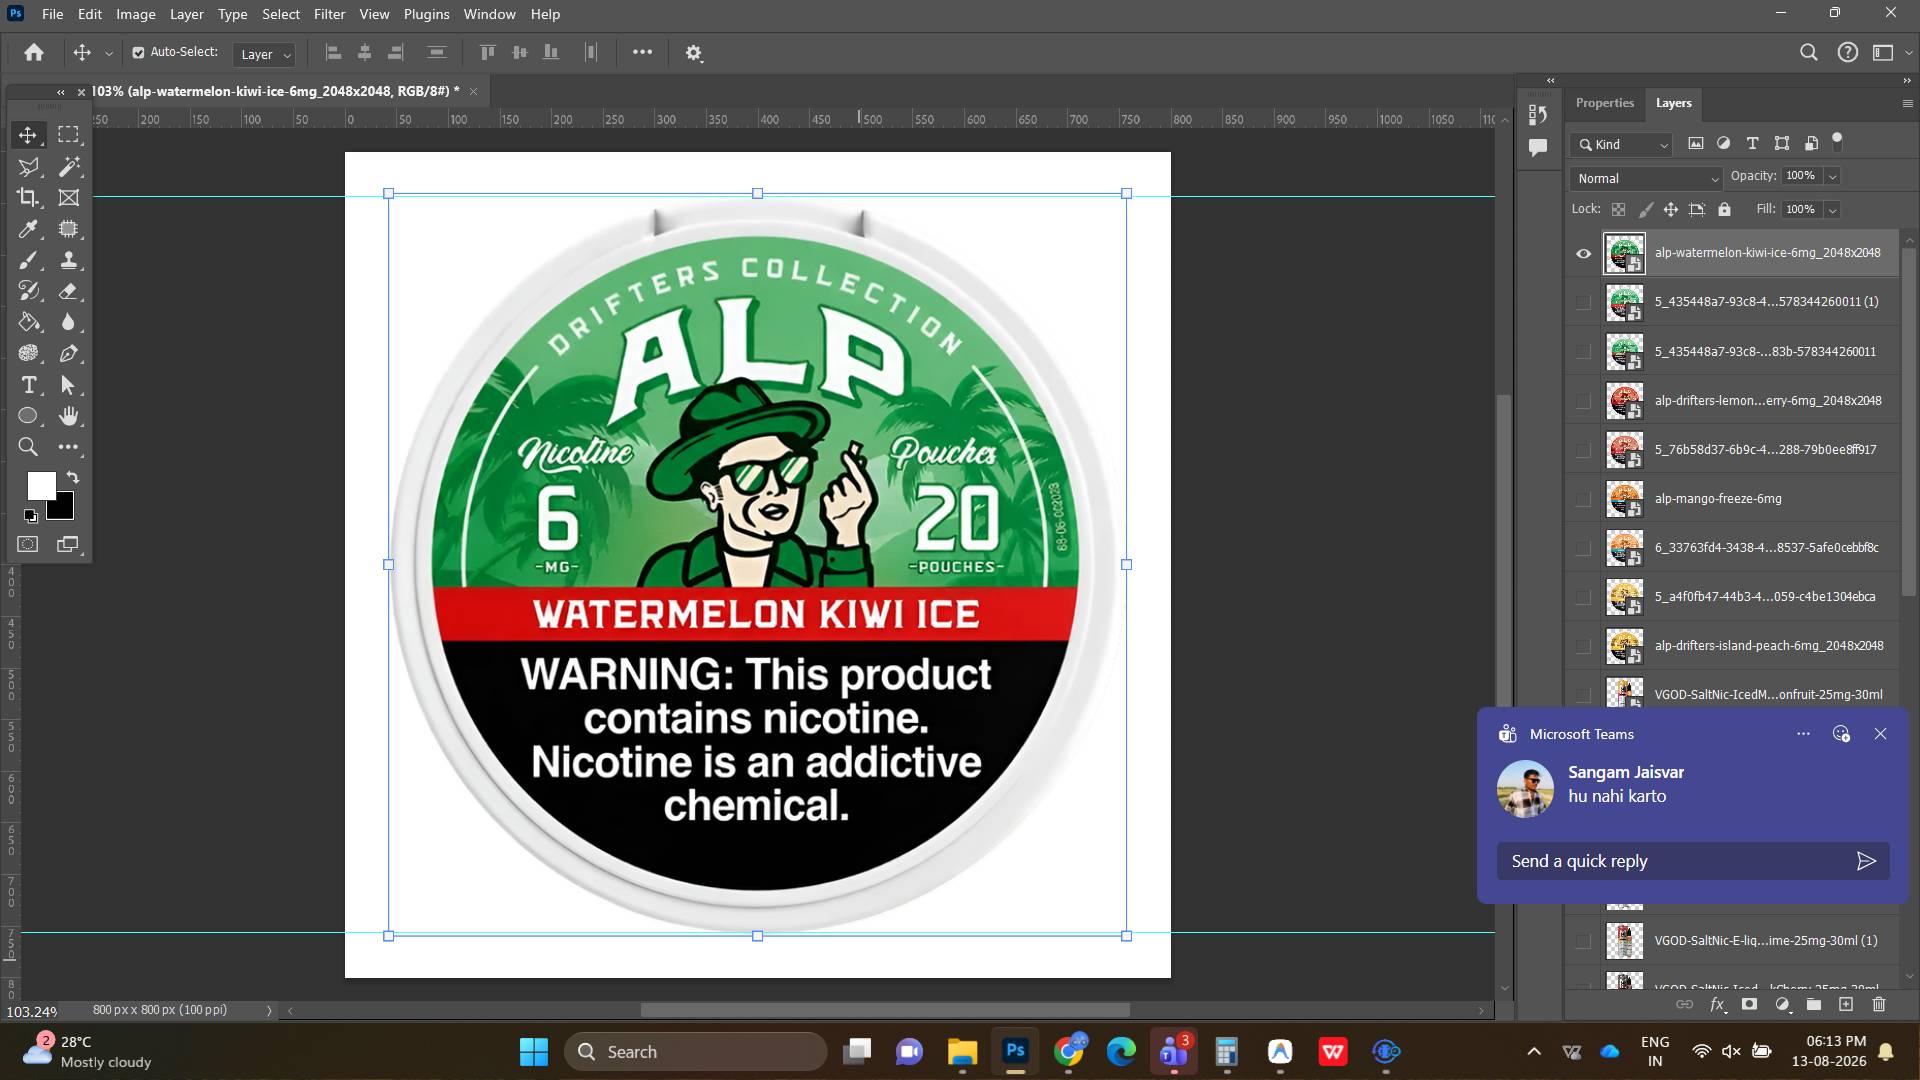Show the alp-mango-freeze-6mg layer
Image resolution: width=1920 pixels, height=1080 pixels.
point(1583,499)
